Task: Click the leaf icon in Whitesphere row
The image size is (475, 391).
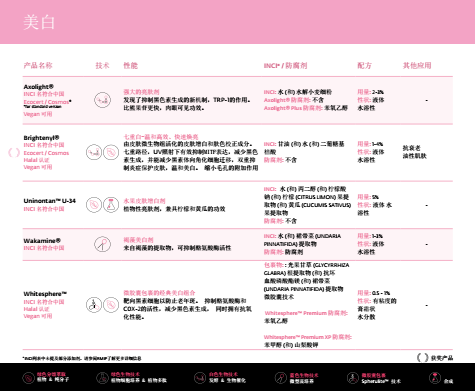Action: [111, 305]
